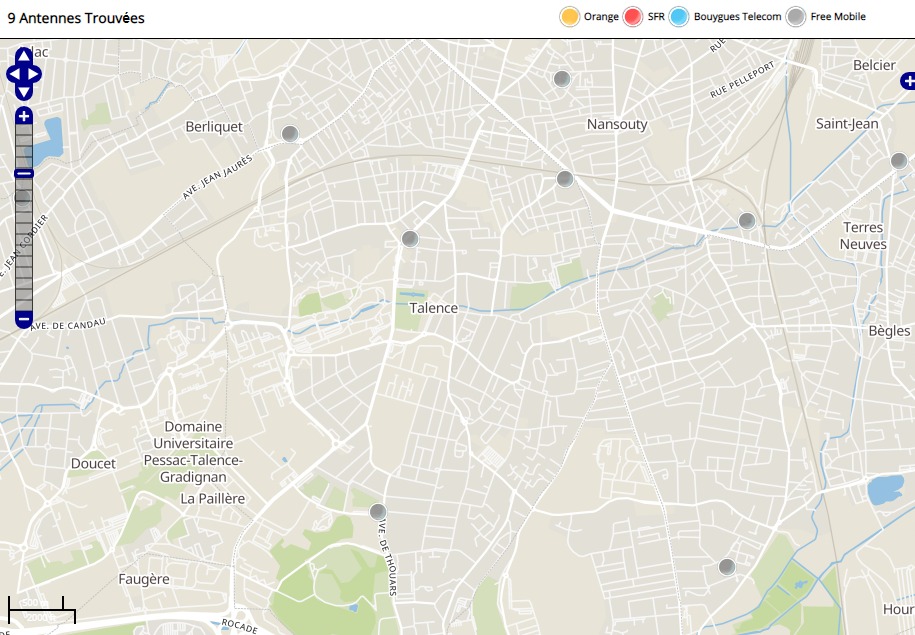Zoom out with the bottom minus button
The width and height of the screenshot is (915, 635).
[x=24, y=319]
